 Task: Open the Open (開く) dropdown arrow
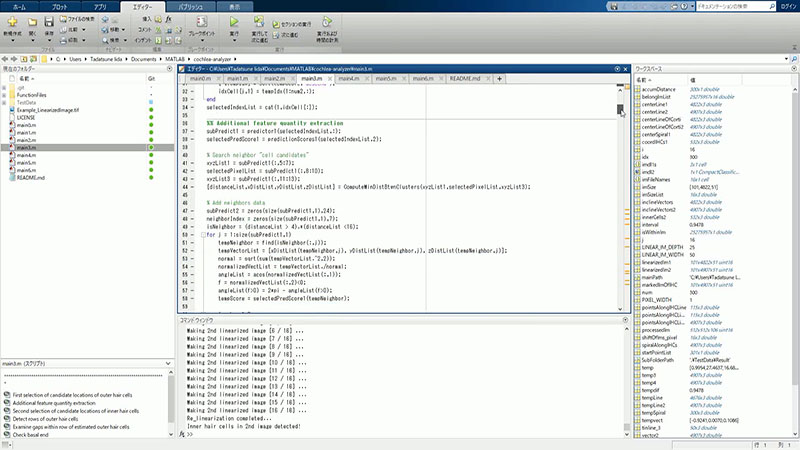[33, 40]
